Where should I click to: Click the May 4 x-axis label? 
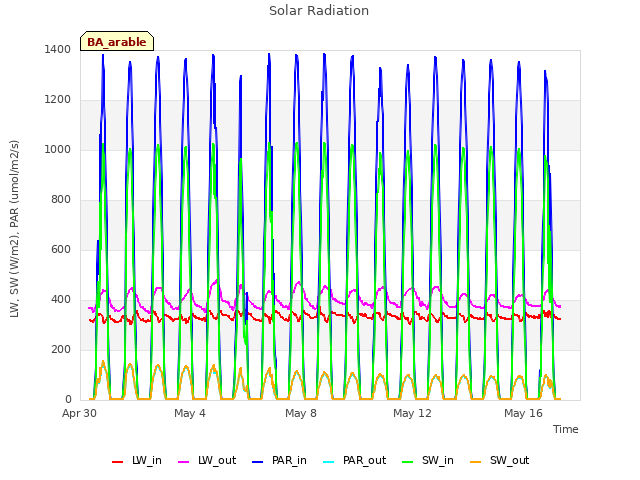point(190,413)
